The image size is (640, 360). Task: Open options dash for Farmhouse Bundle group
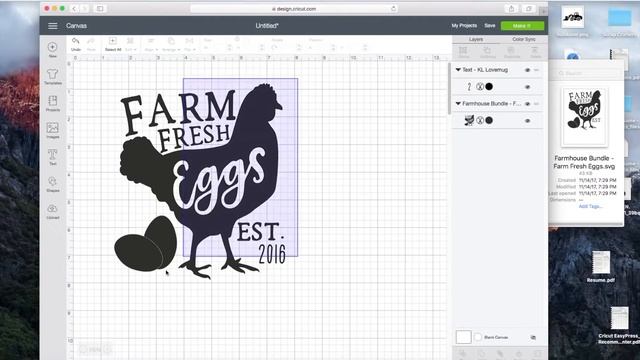tap(536, 104)
